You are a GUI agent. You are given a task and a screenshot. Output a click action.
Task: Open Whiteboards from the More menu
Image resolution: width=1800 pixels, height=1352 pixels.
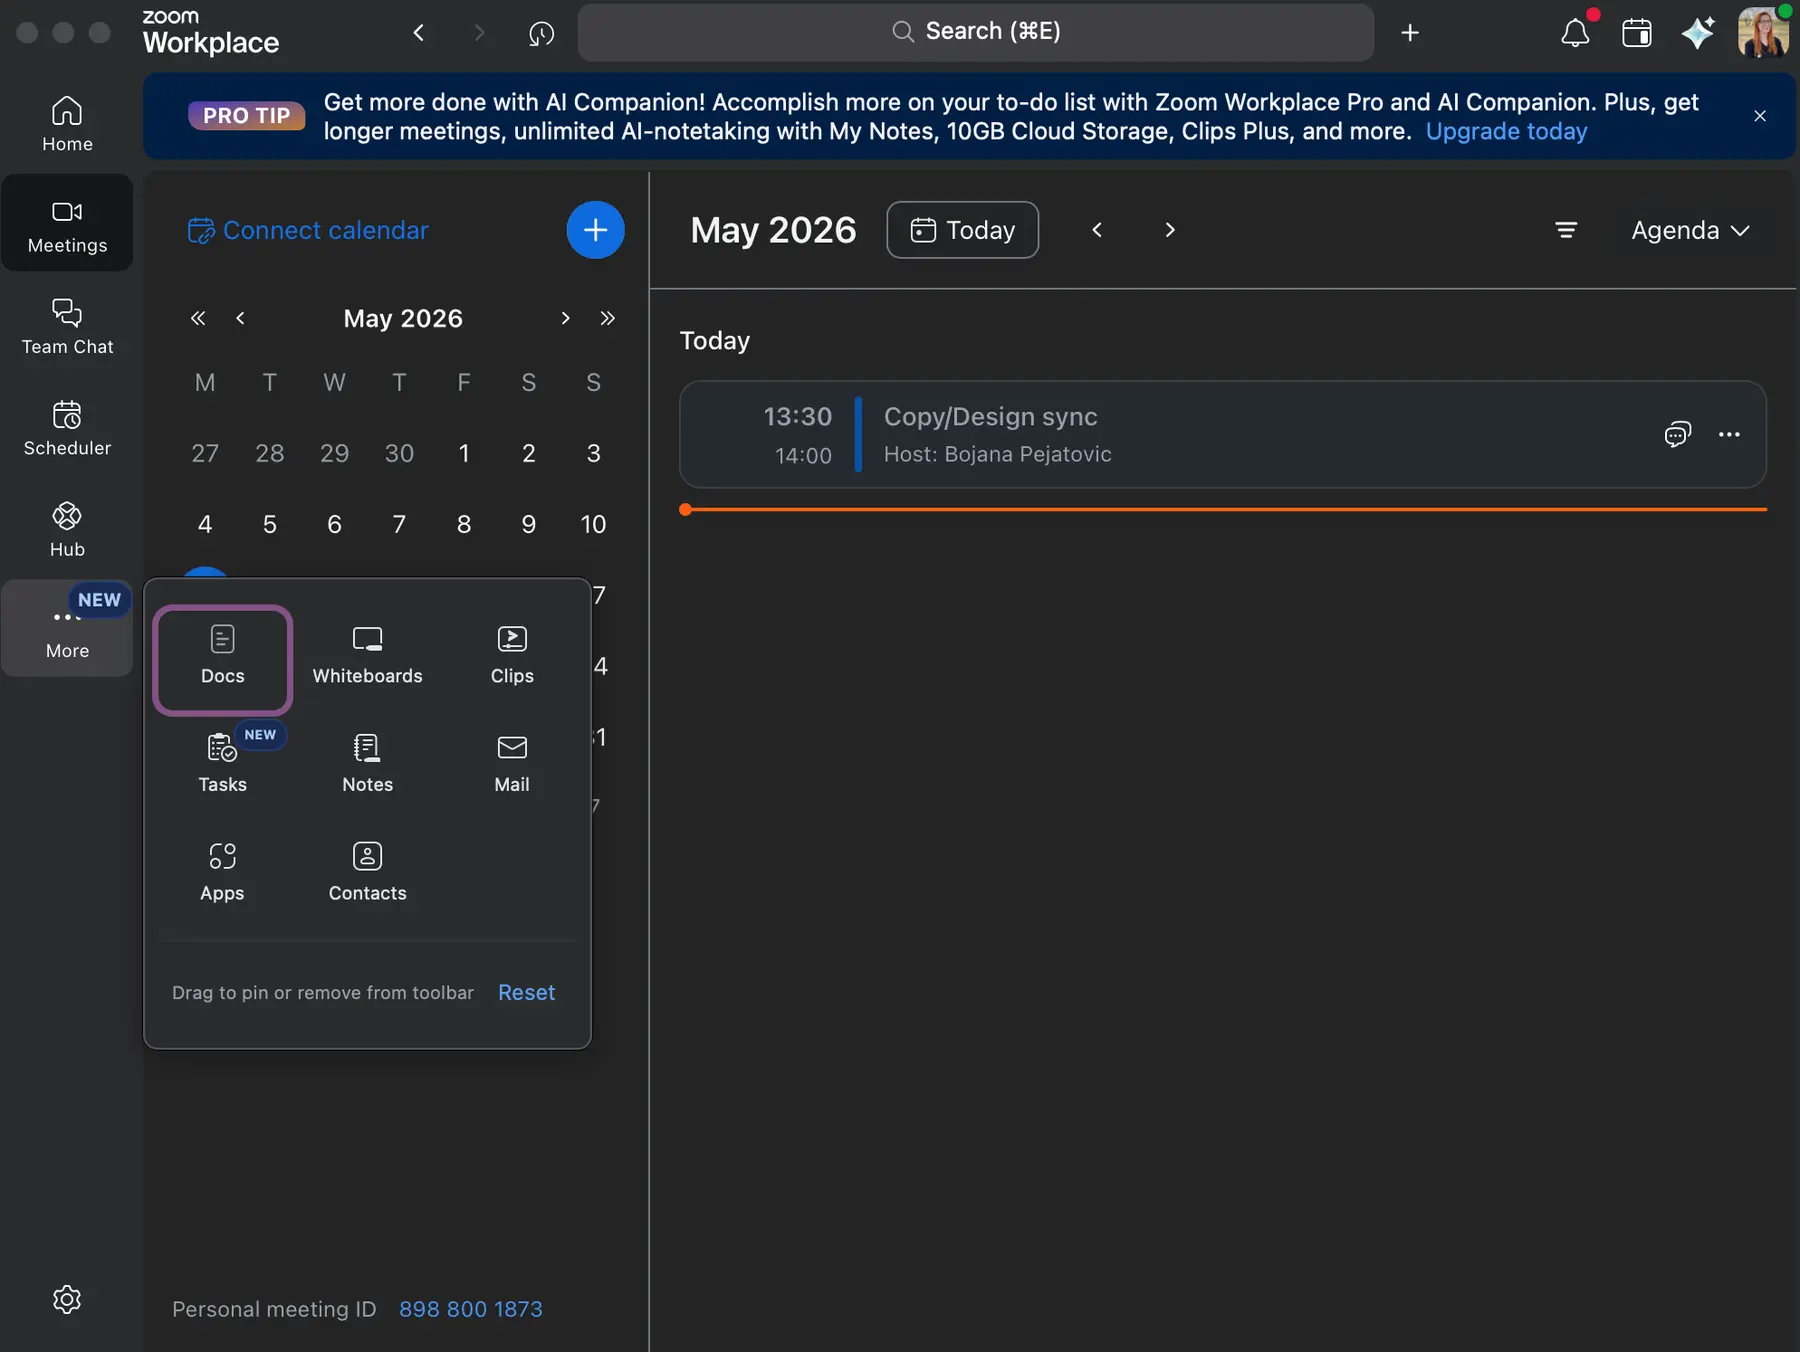pos(367,657)
